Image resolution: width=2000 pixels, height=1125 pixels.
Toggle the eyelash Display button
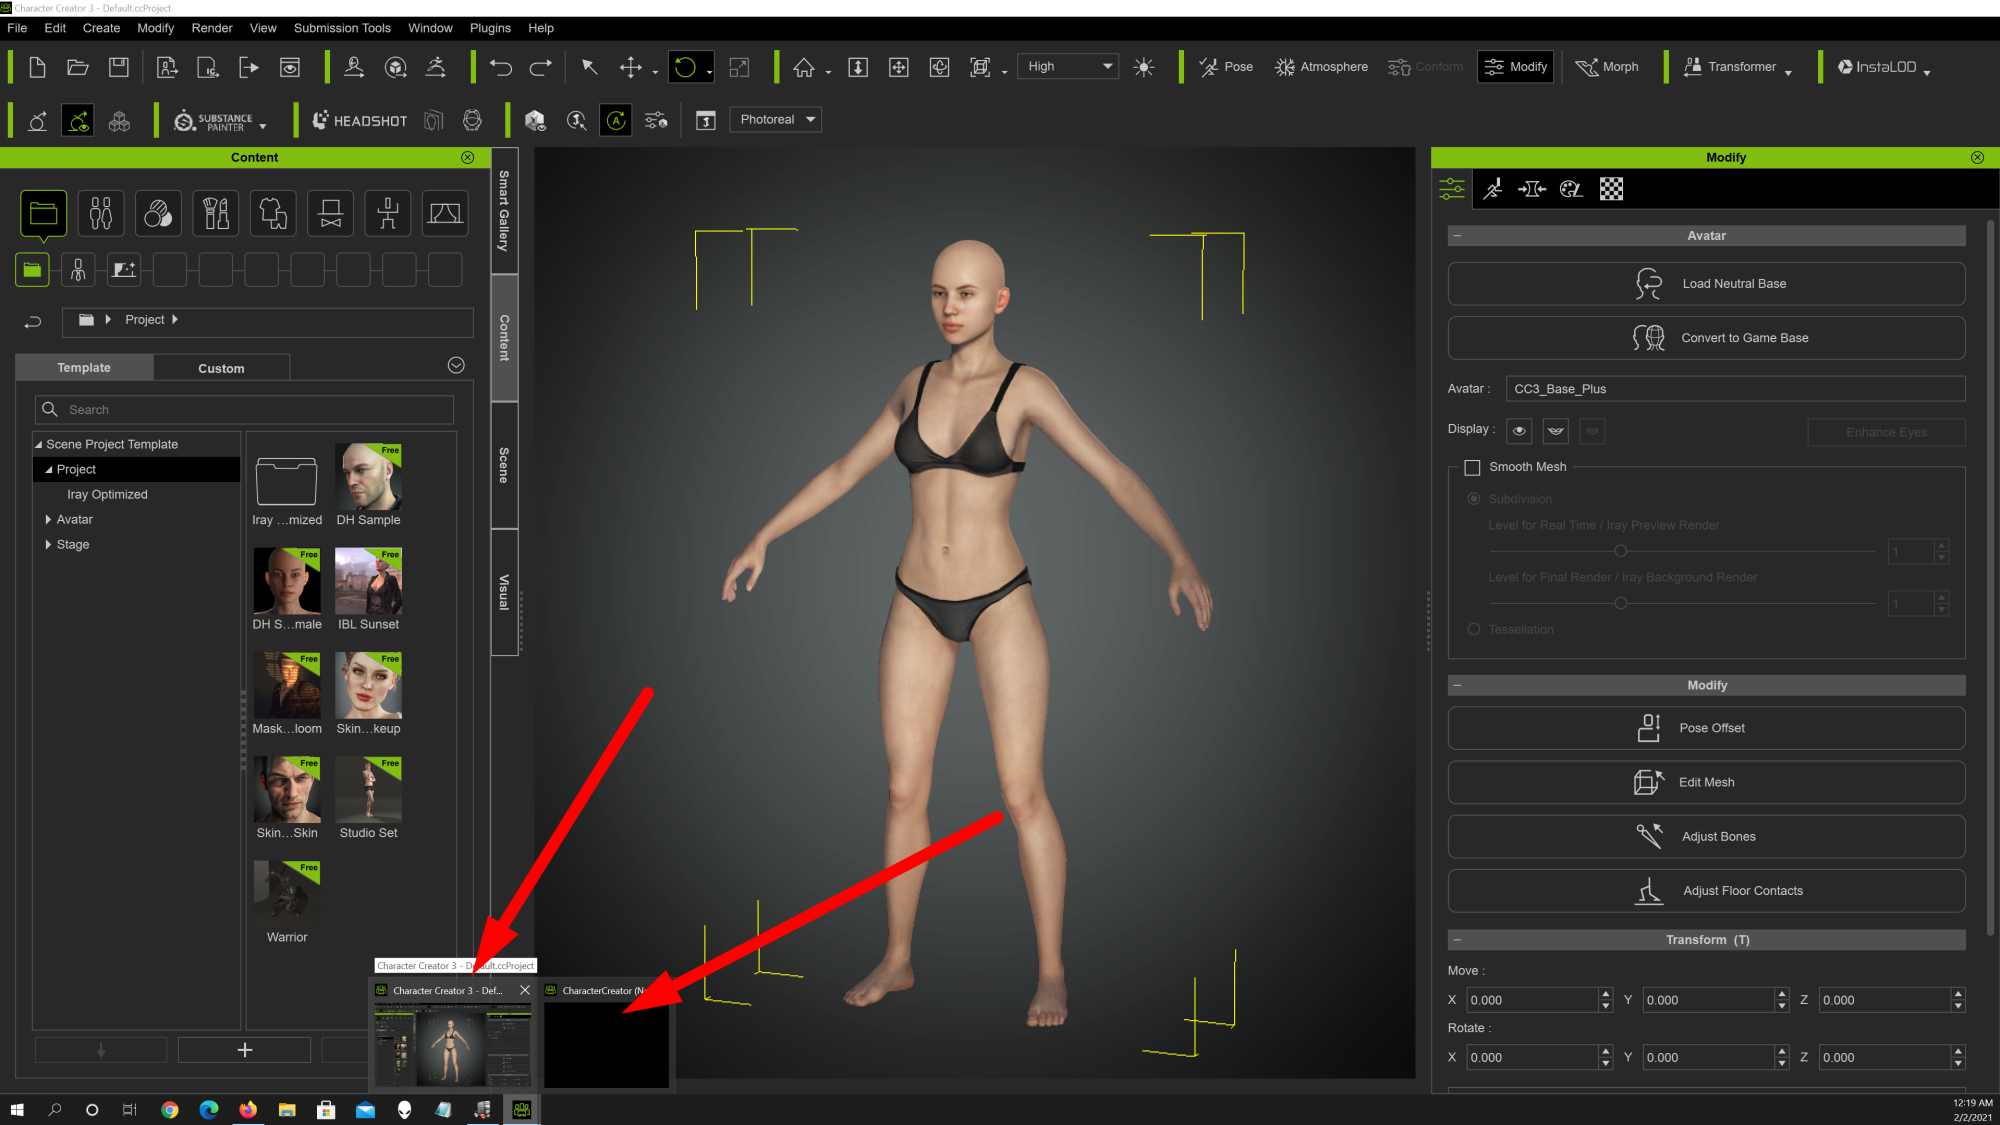coord(1556,431)
